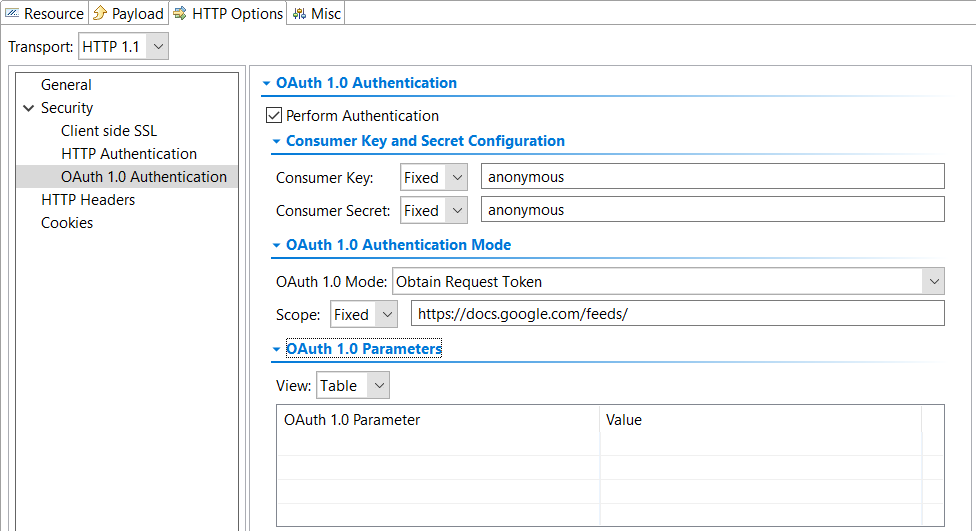Collapse the OAuth 1.0 Authentication section arrow
Image resolution: width=976 pixels, height=531 pixels.
tap(266, 83)
